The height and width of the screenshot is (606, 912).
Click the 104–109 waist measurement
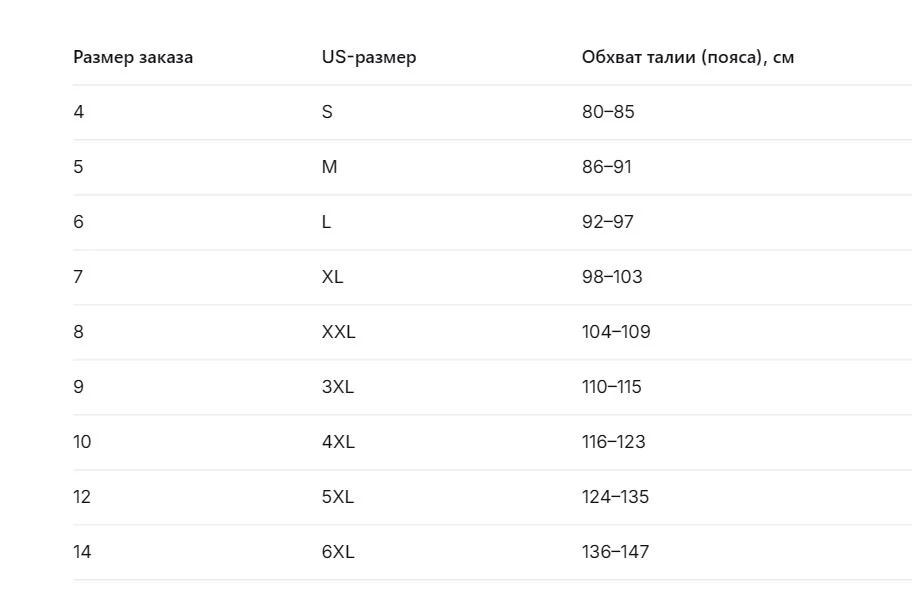(x=616, y=331)
